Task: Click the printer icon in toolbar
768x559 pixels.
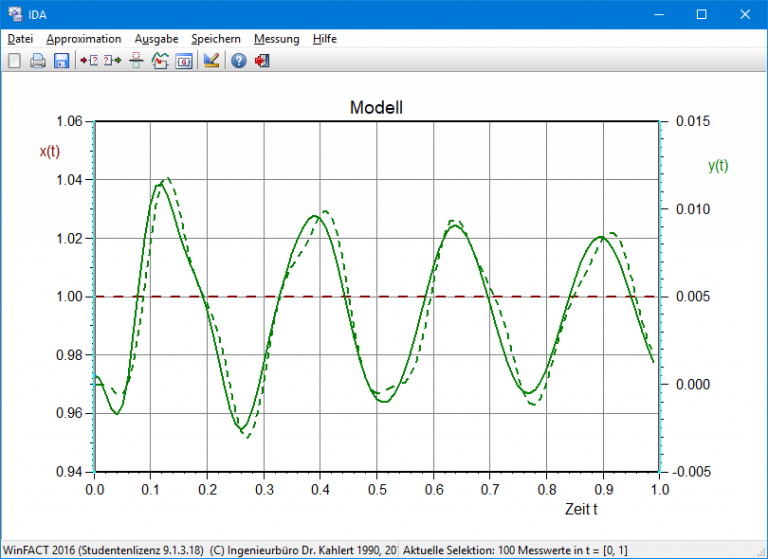Action: point(38,61)
